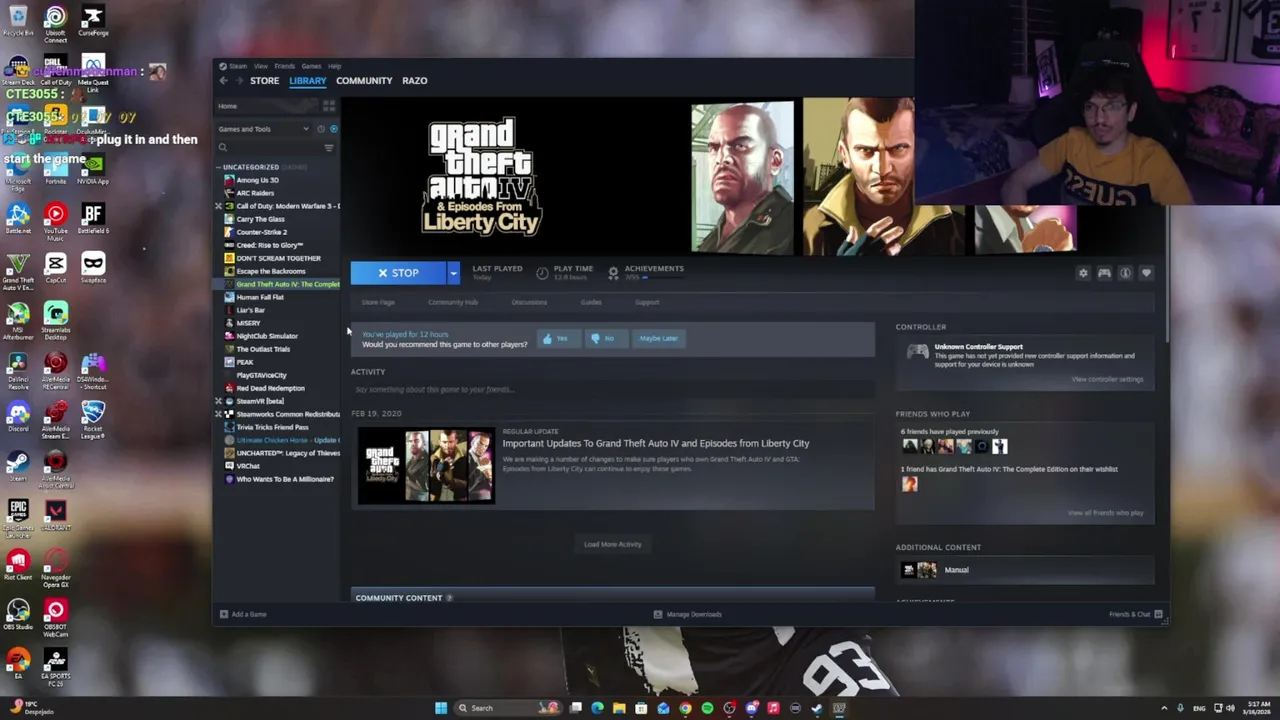Select Liar's Bar in library list

pos(250,310)
